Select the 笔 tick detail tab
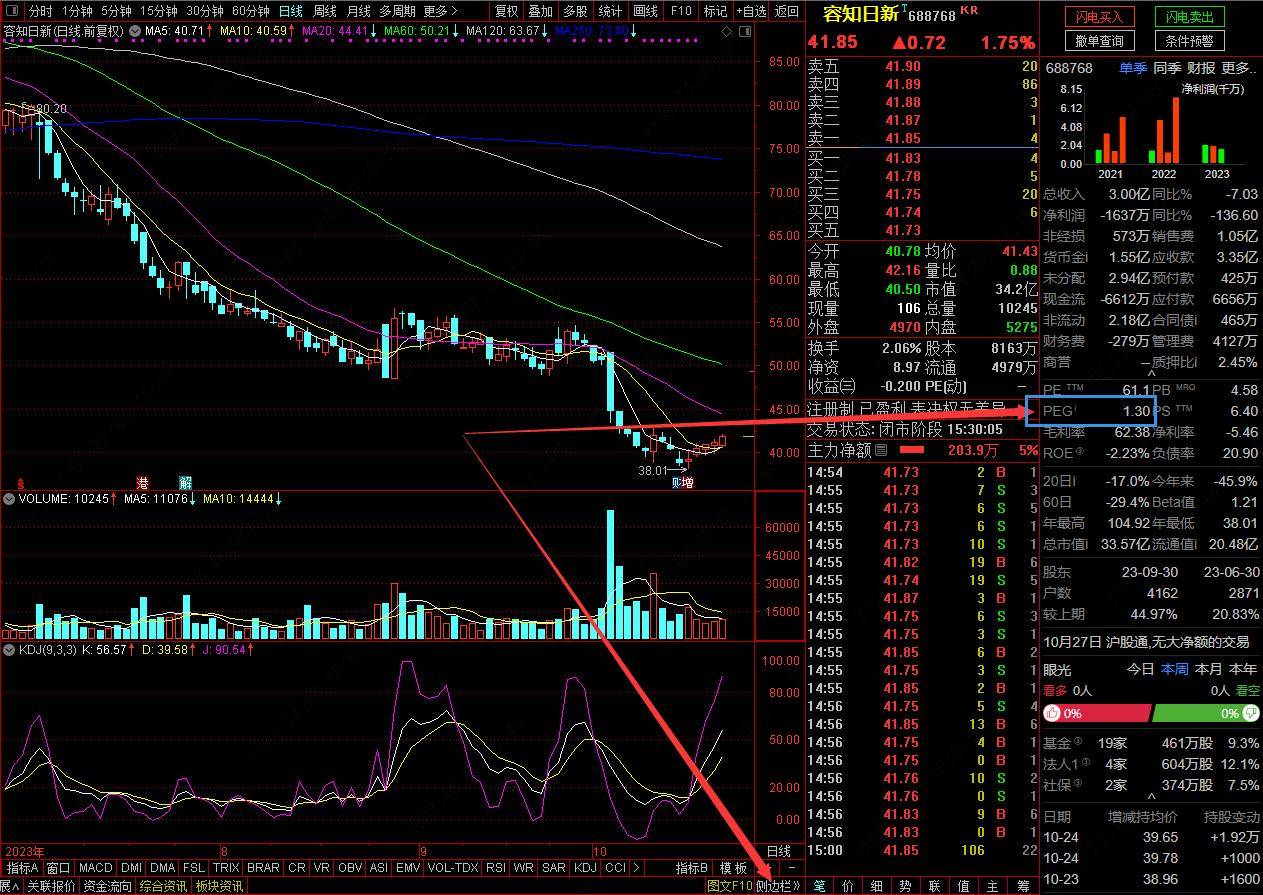The image size is (1263, 895). pos(819,886)
